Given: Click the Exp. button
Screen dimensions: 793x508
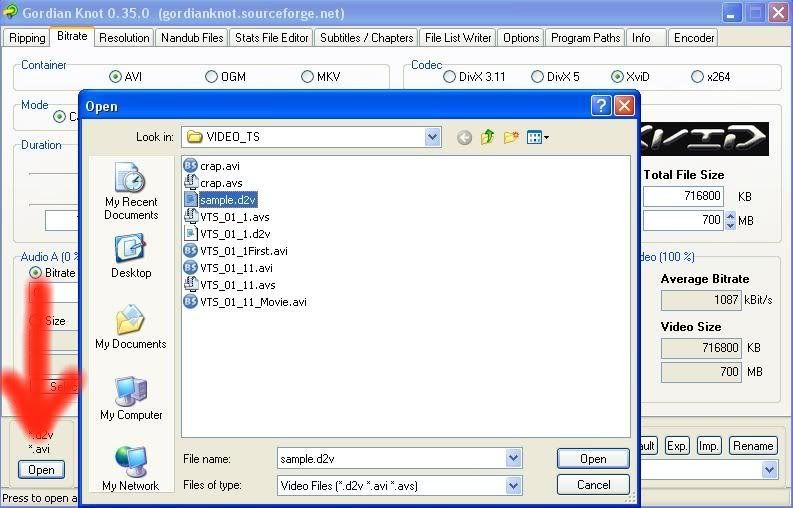Looking at the screenshot, I should pyautogui.click(x=677, y=446).
